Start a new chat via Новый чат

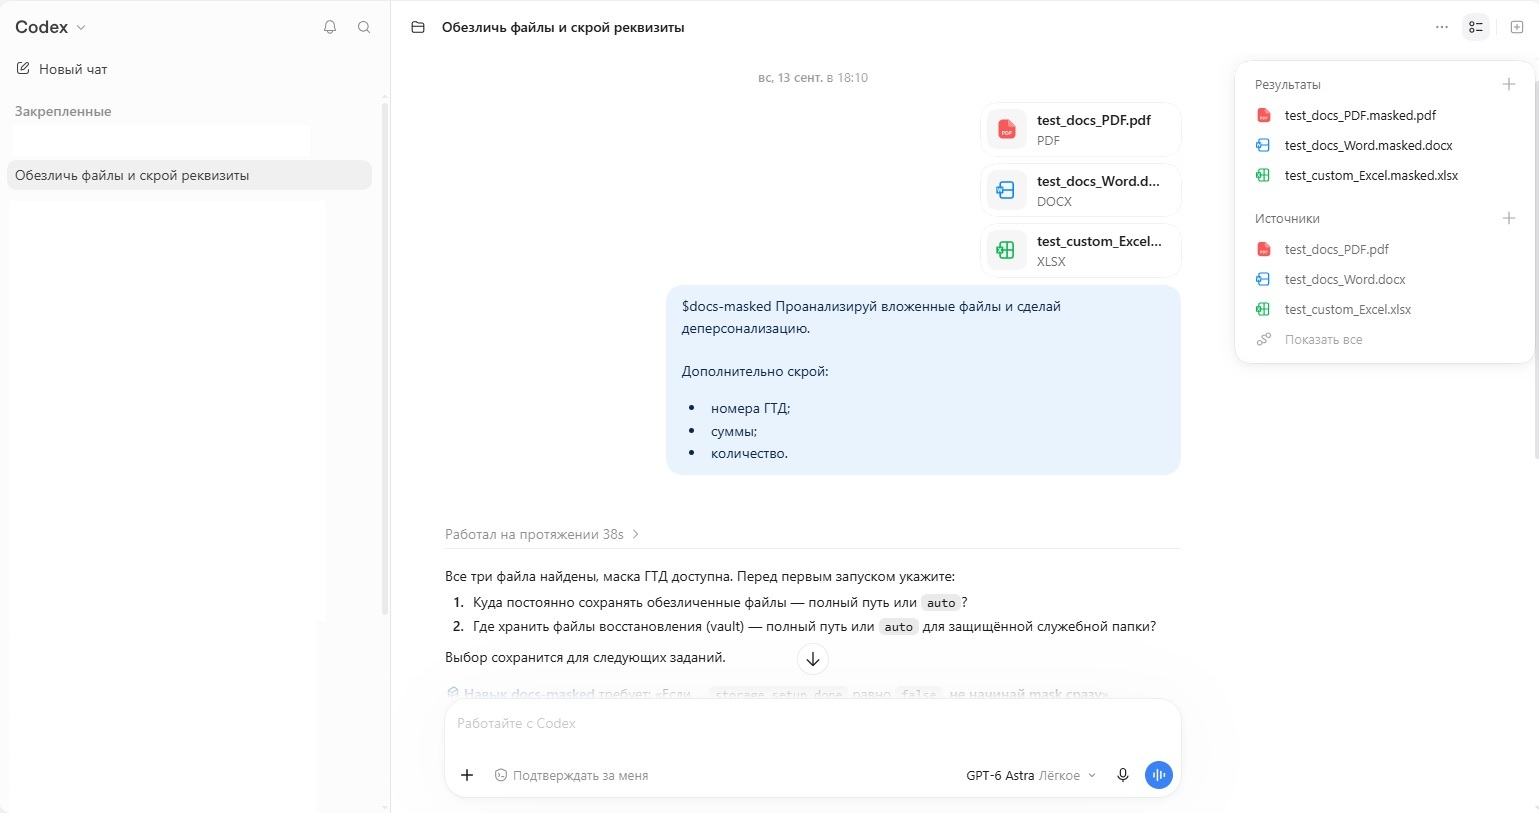pos(62,69)
